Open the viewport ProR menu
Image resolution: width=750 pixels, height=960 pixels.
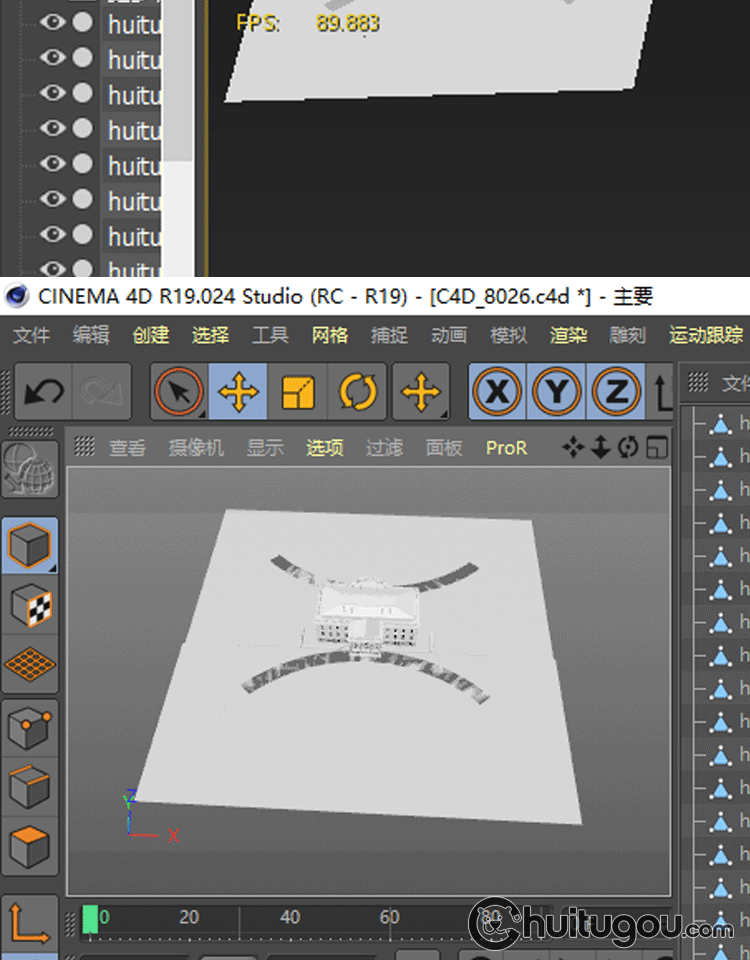coord(506,448)
